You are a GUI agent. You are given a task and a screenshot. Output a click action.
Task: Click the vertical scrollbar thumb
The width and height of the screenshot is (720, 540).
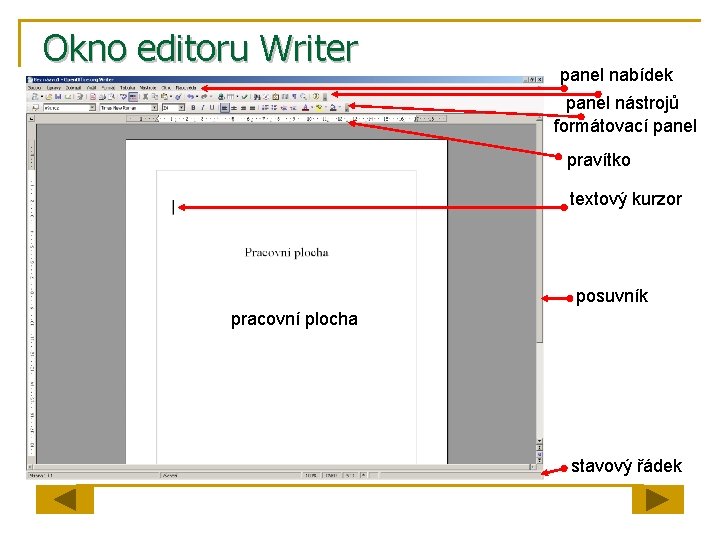[540, 233]
